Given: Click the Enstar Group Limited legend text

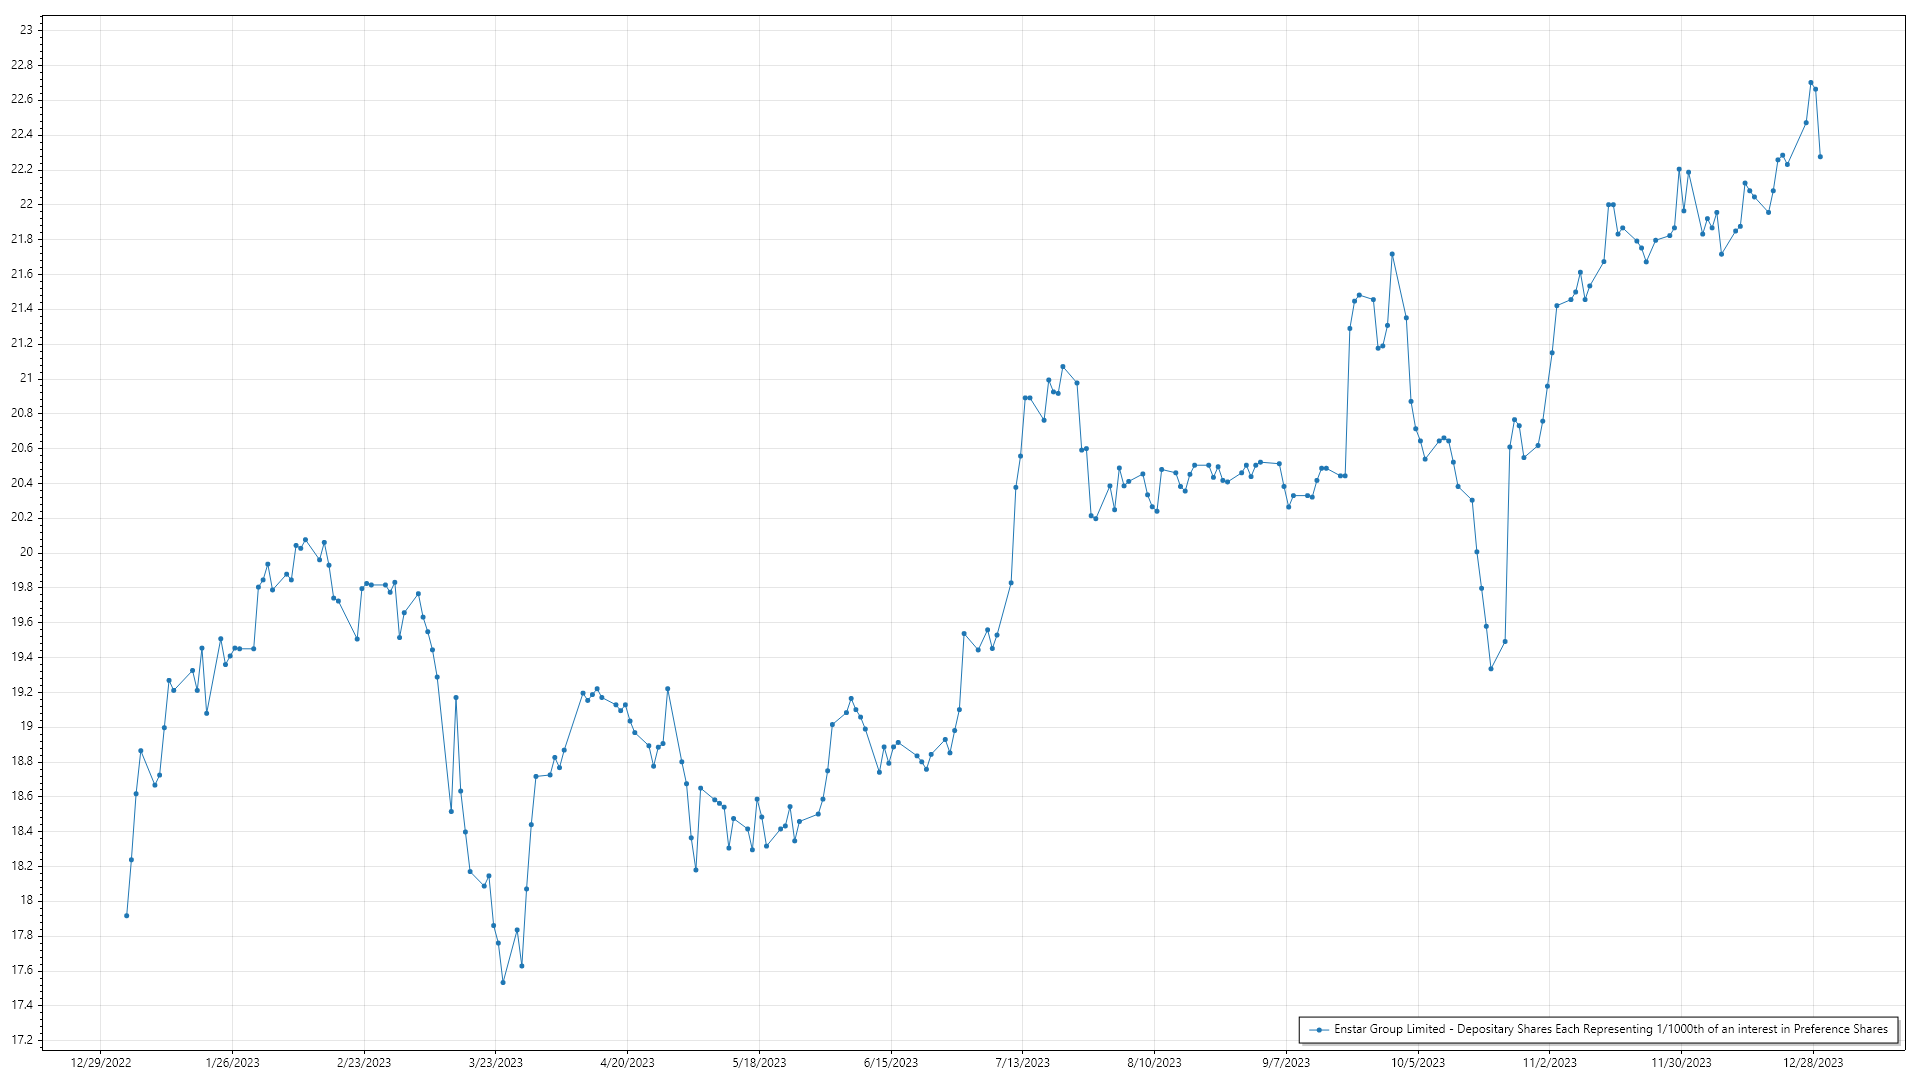Looking at the screenshot, I should (1610, 1029).
